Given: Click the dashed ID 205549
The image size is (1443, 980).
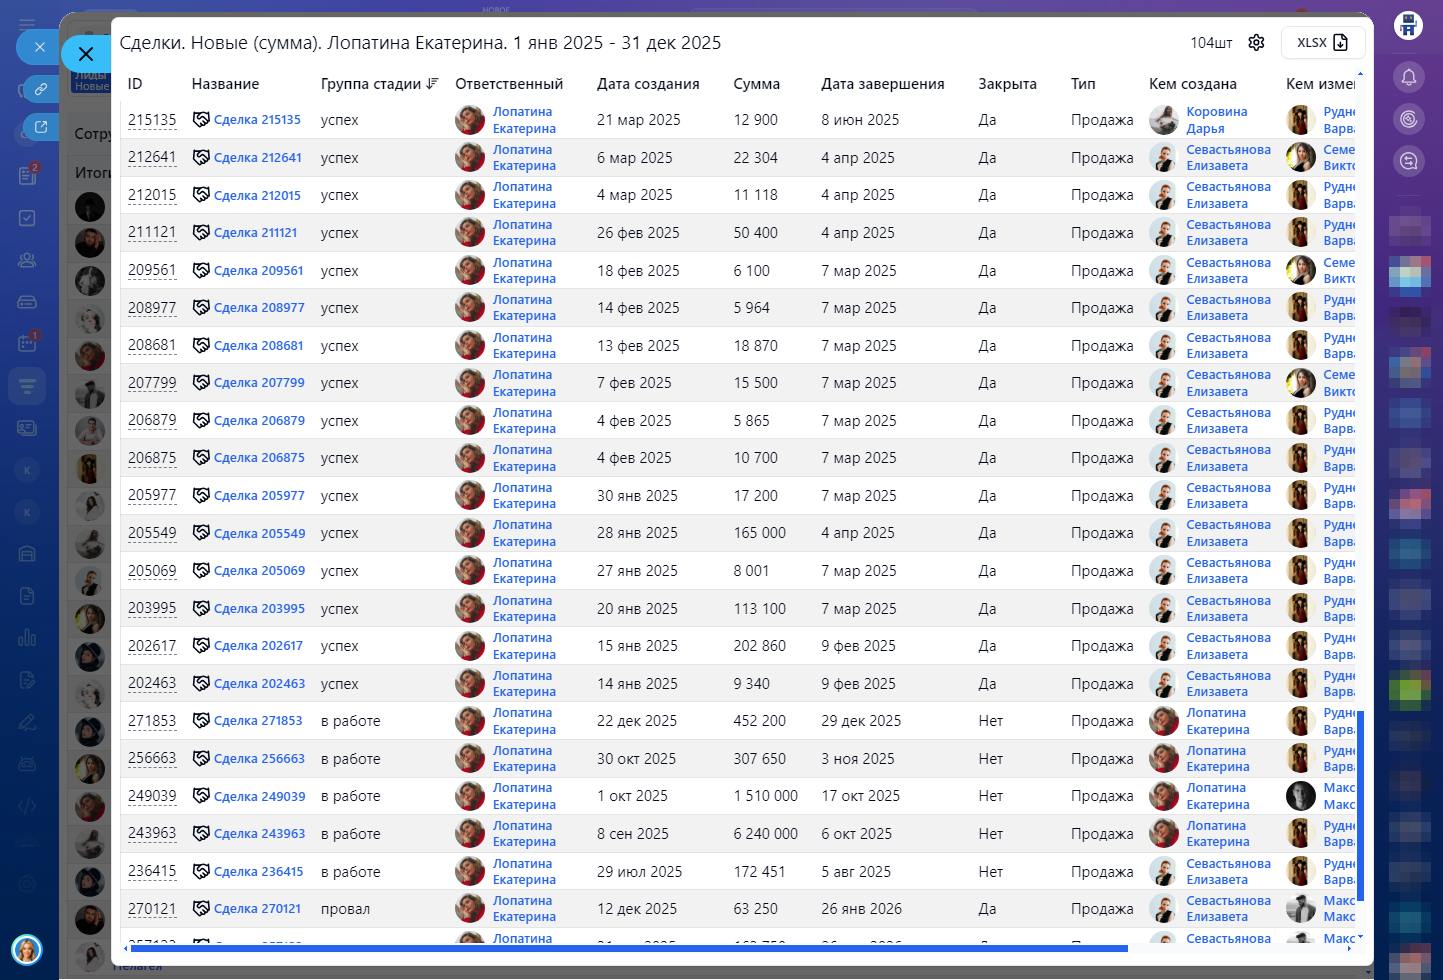Looking at the screenshot, I should 152,533.
